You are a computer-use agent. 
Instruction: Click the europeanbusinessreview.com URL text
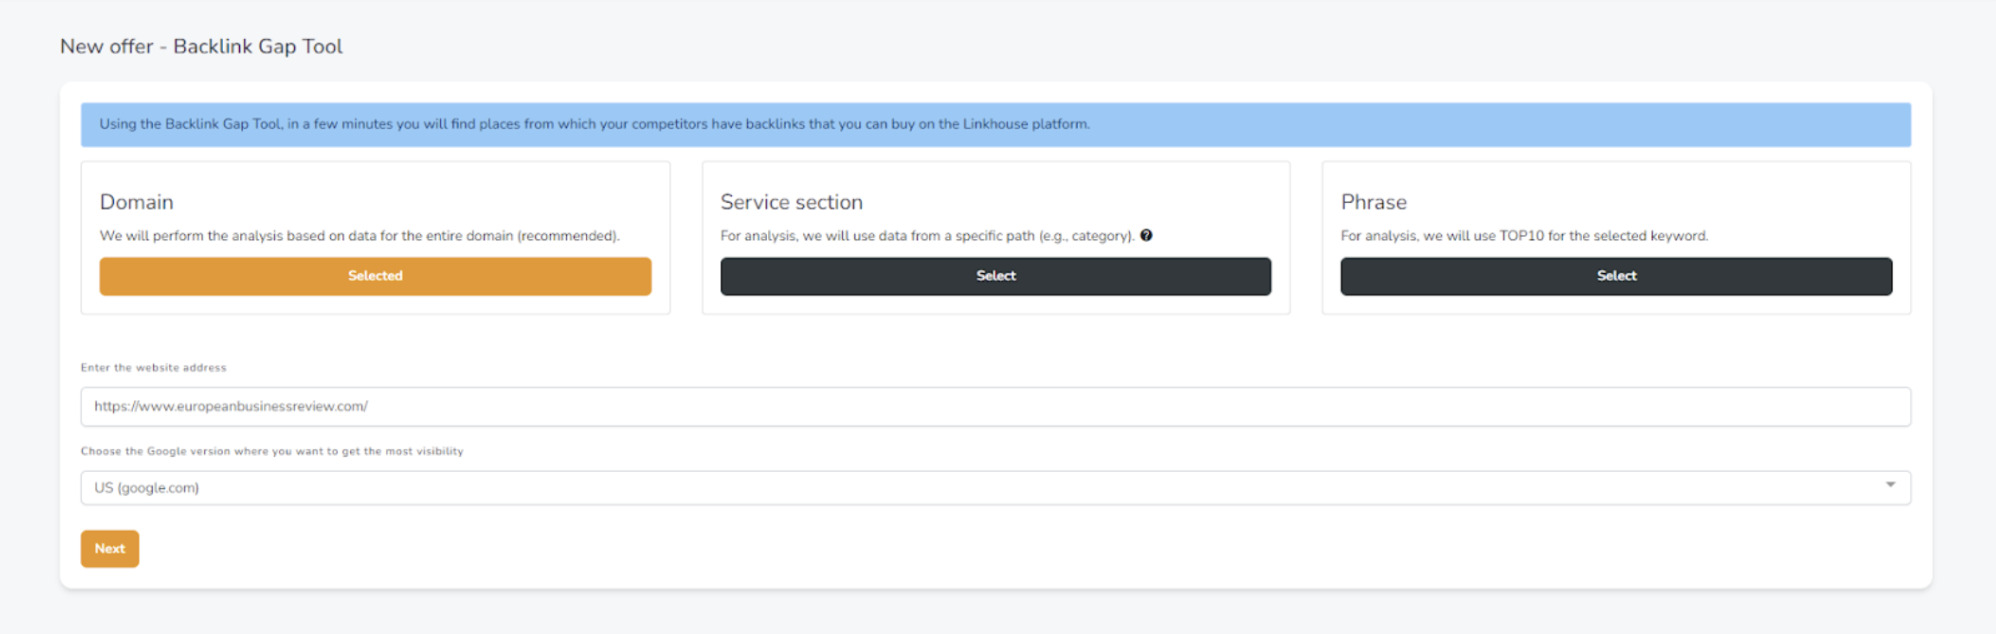coord(231,407)
